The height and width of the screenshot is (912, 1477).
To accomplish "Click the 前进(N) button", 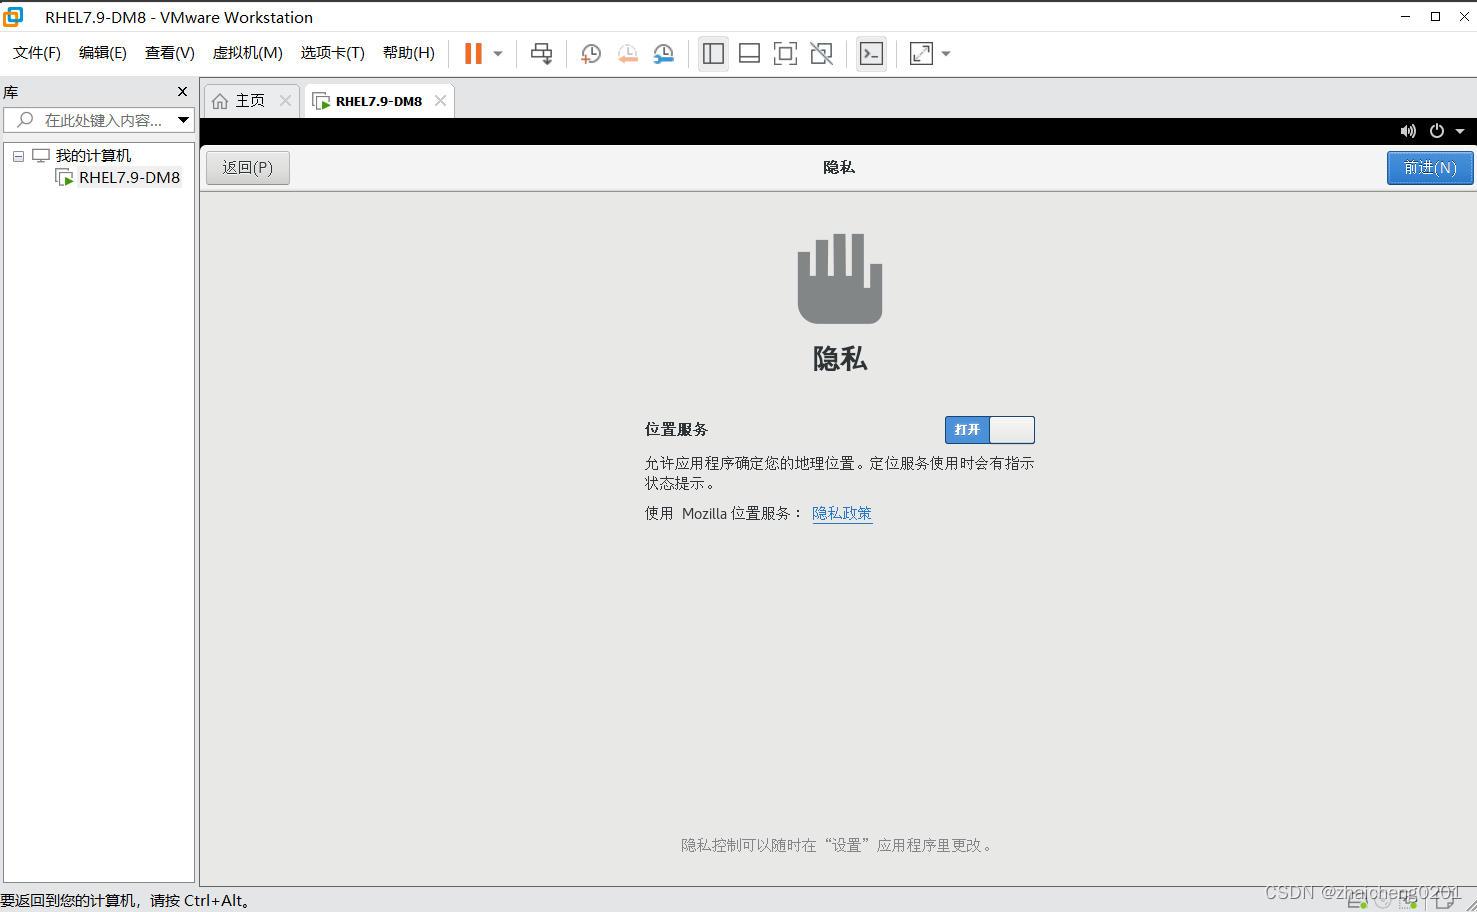I will (1430, 168).
